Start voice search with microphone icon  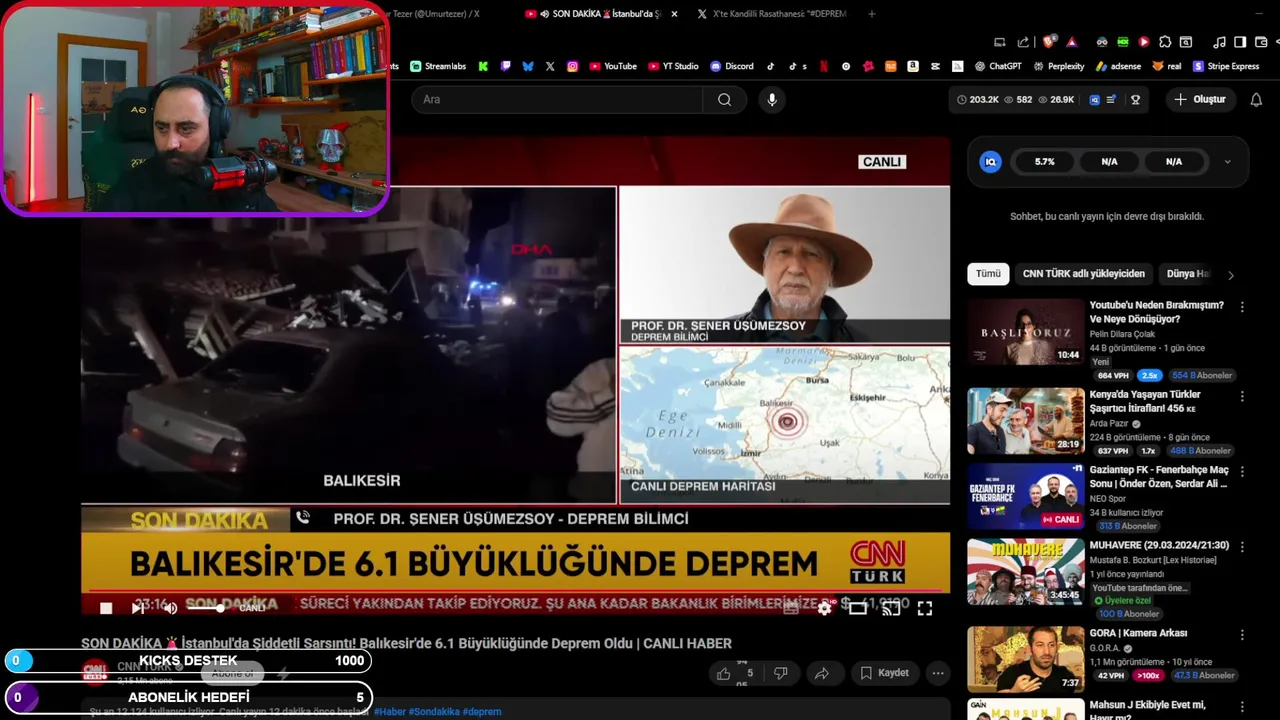point(771,99)
